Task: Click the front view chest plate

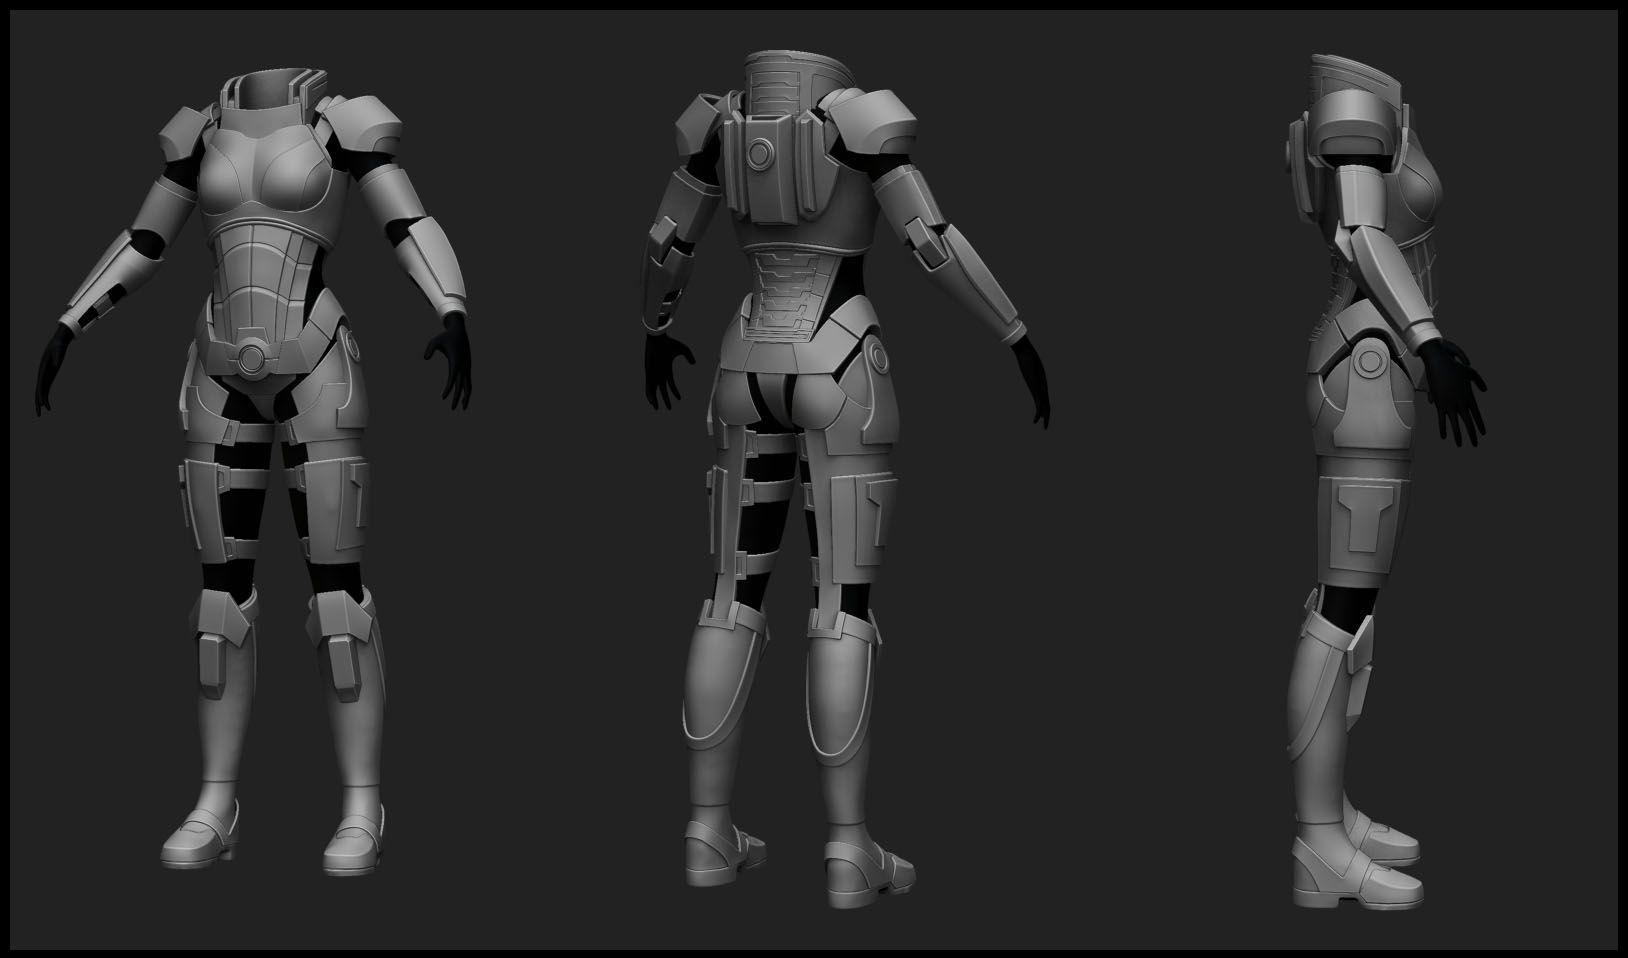Action: [x=267, y=166]
